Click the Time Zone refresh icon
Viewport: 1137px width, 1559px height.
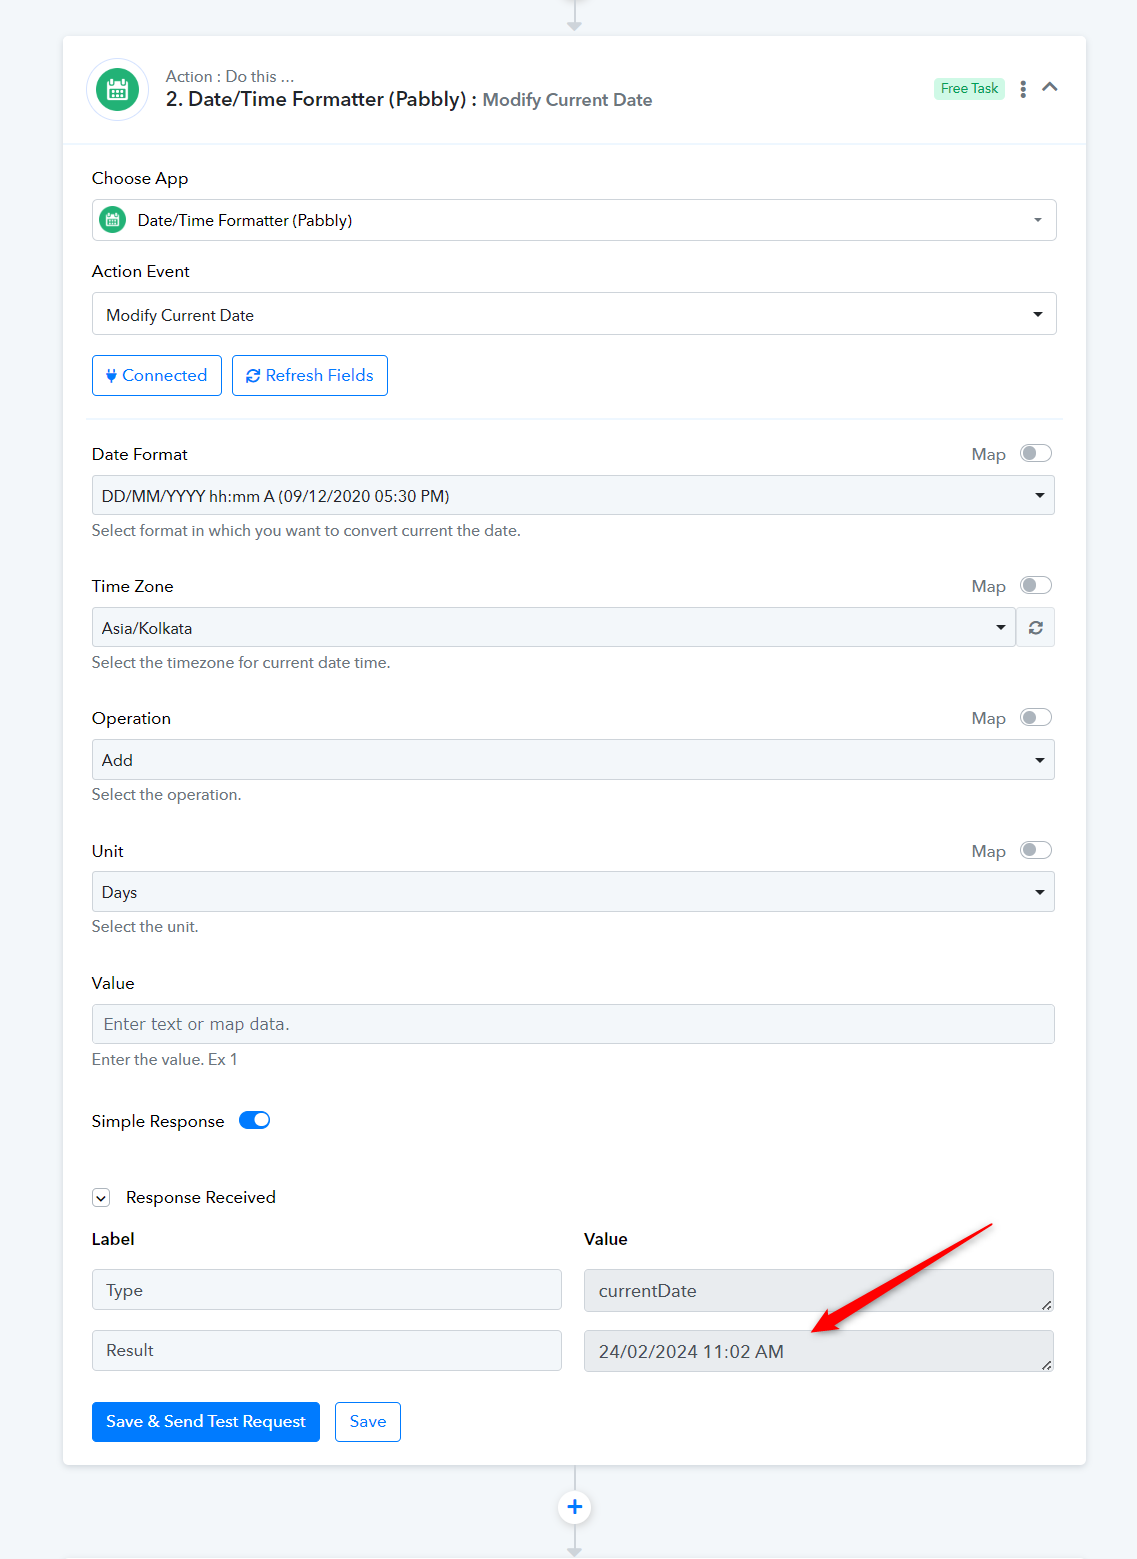tap(1036, 628)
